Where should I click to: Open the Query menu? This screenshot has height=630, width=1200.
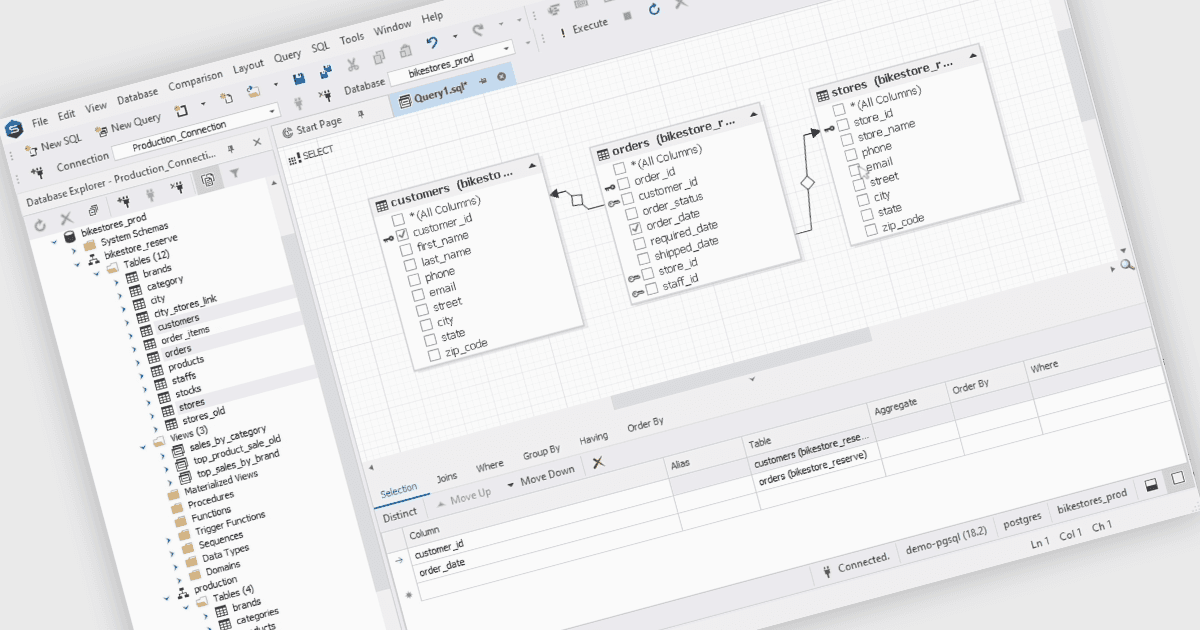pyautogui.click(x=288, y=58)
